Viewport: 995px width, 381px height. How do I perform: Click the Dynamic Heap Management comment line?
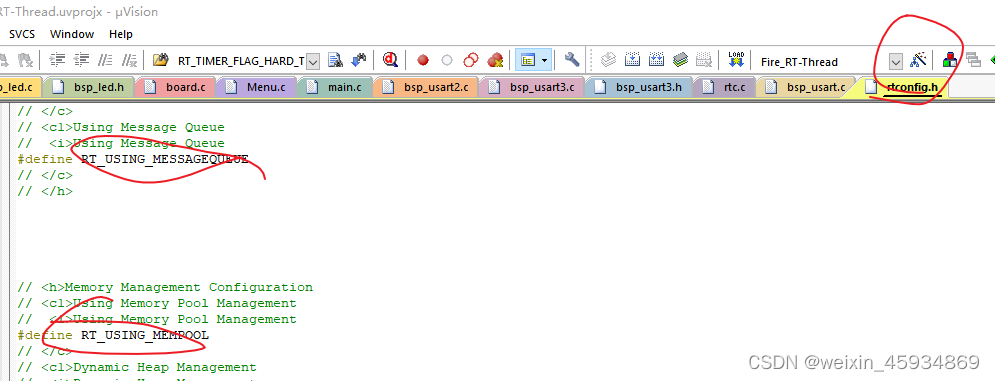pyautogui.click(x=137, y=367)
